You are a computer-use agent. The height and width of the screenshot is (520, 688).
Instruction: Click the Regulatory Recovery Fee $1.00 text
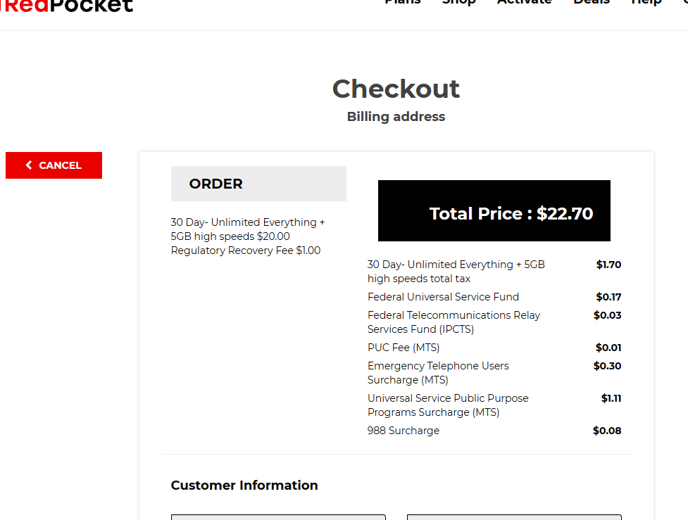coord(245,251)
